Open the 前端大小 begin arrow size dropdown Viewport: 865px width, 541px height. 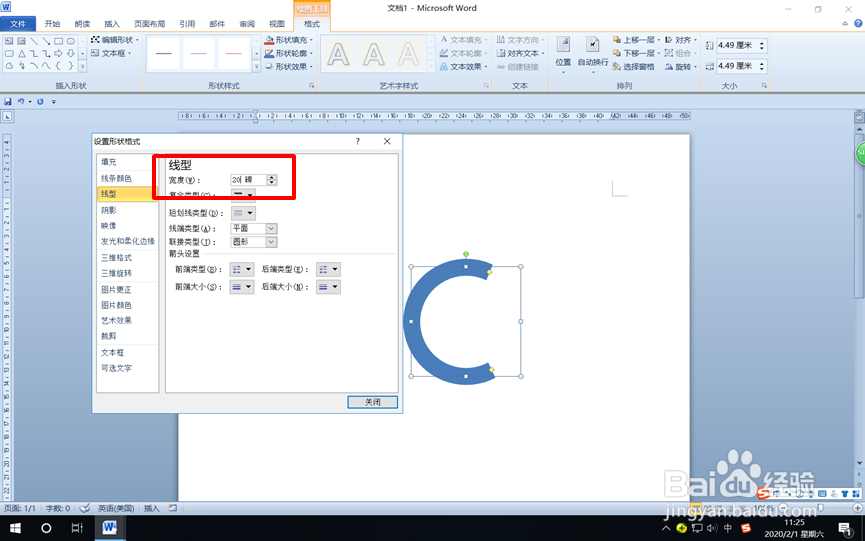pos(242,287)
